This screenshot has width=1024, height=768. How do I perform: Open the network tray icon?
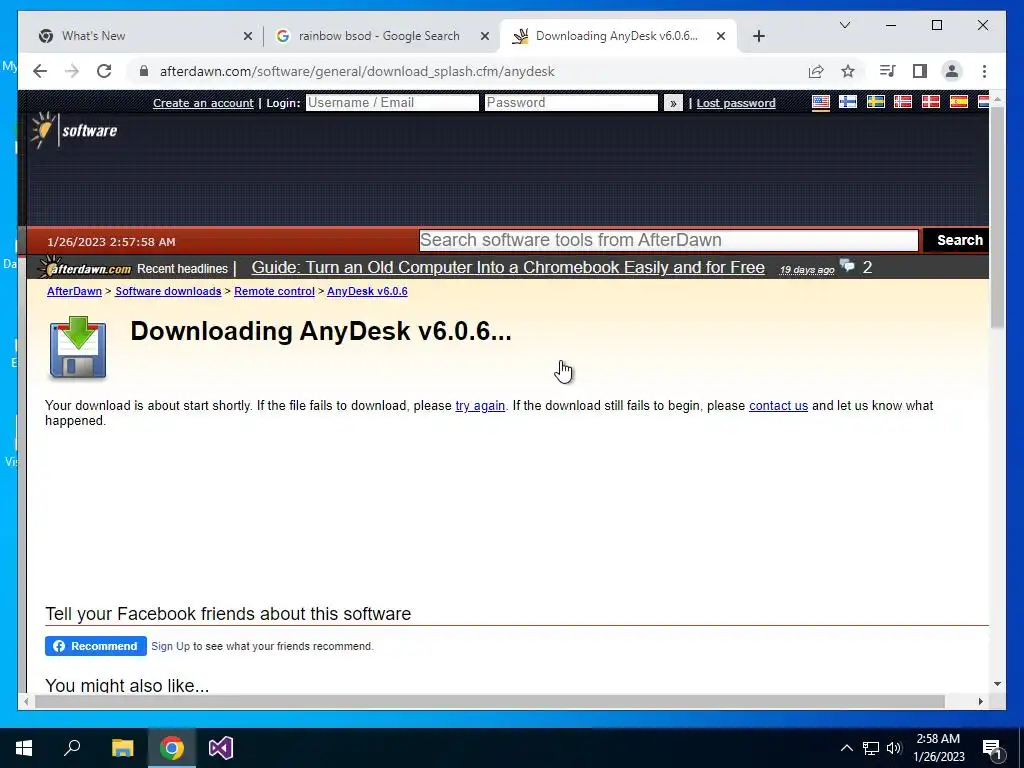871,748
